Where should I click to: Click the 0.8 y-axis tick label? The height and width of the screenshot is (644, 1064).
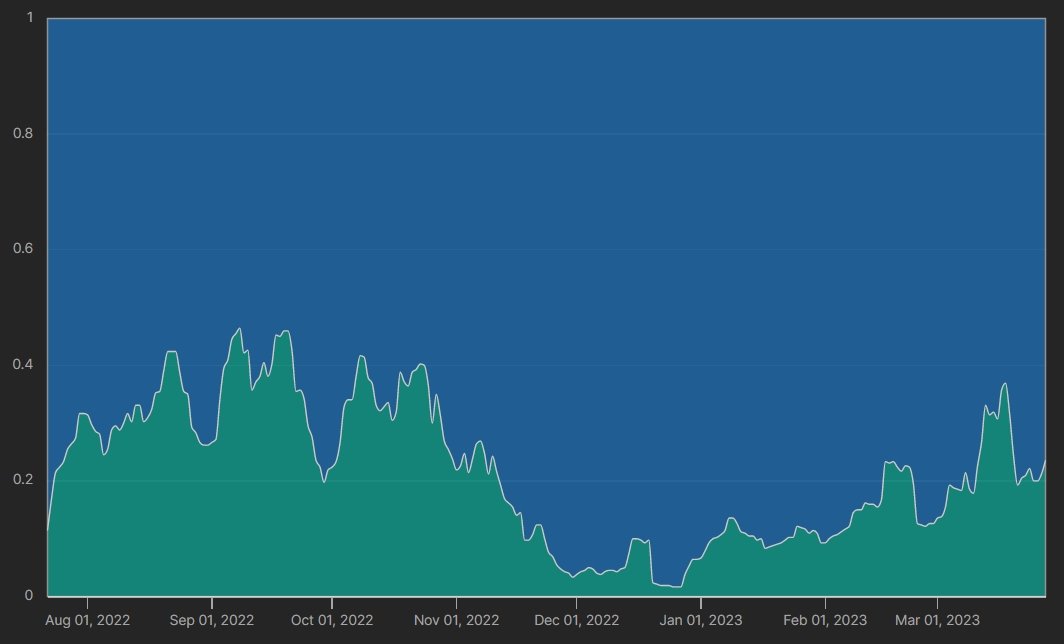(23, 134)
